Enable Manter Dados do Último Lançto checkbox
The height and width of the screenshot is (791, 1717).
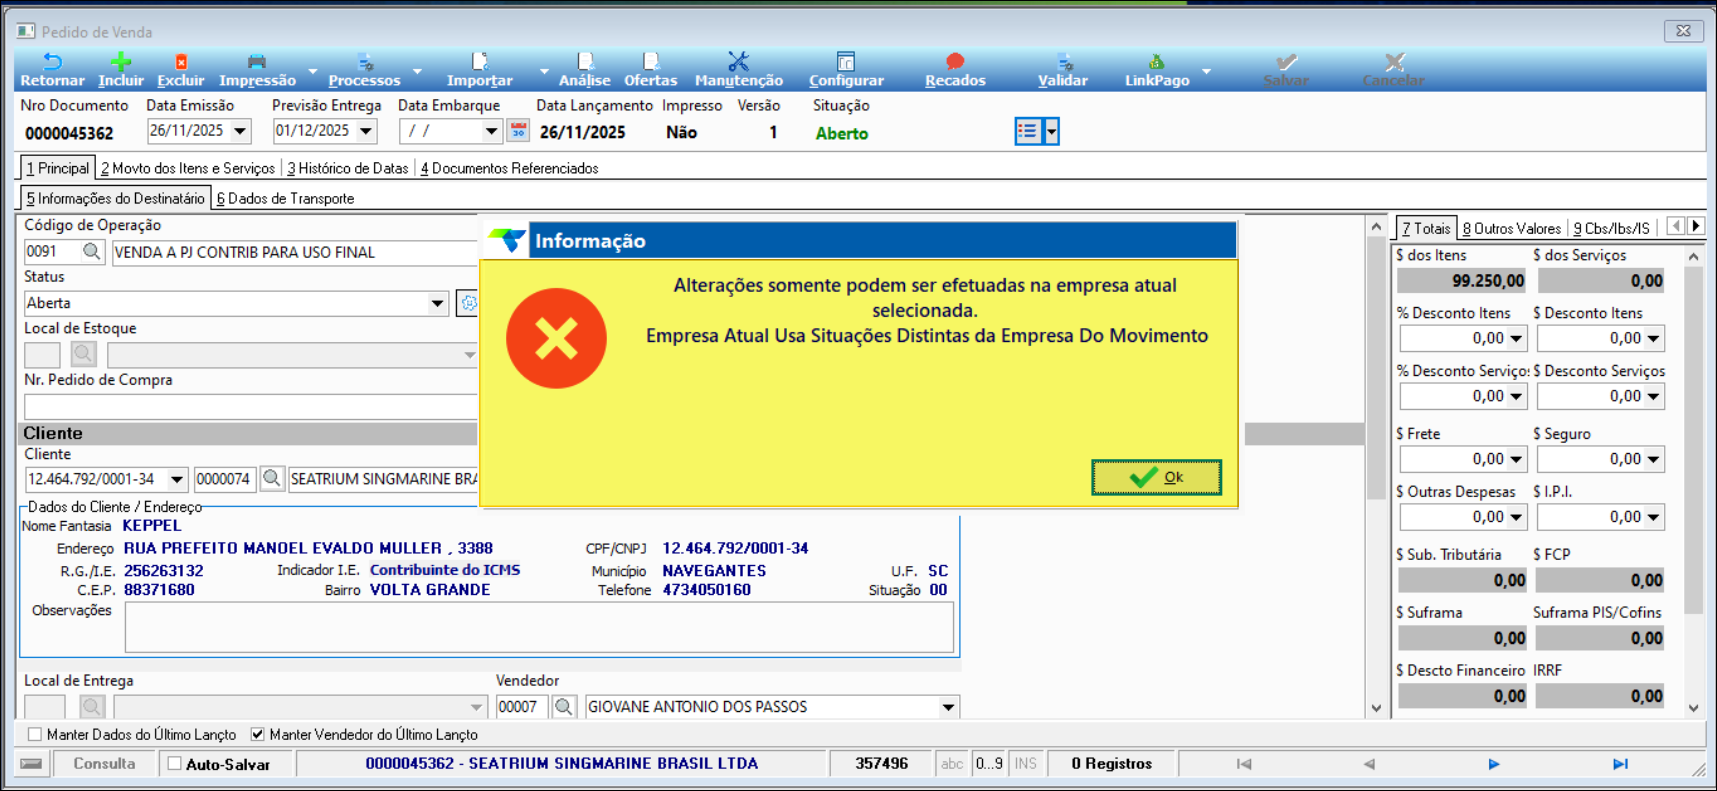(35, 735)
